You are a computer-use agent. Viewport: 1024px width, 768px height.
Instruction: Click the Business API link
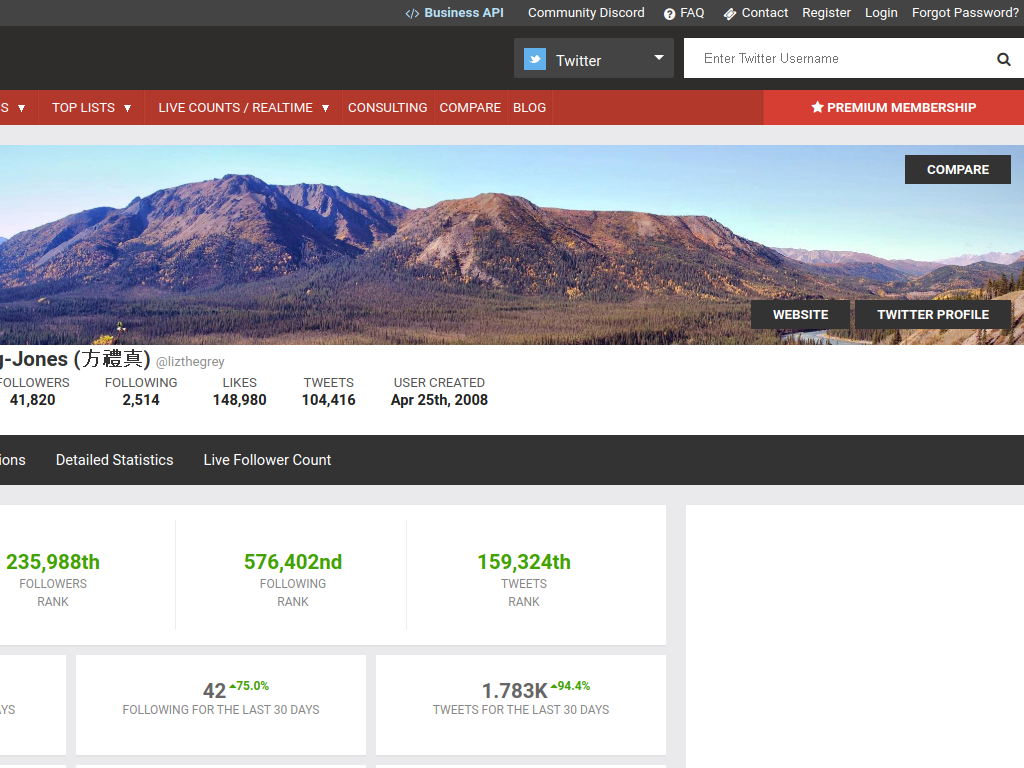(x=464, y=12)
